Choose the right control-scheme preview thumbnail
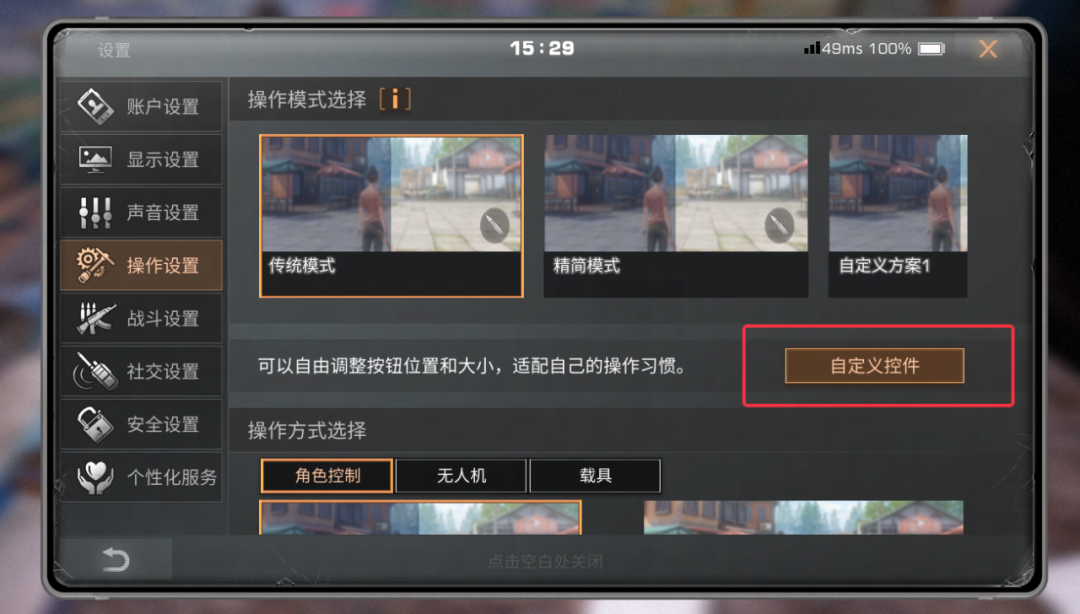 [803, 518]
